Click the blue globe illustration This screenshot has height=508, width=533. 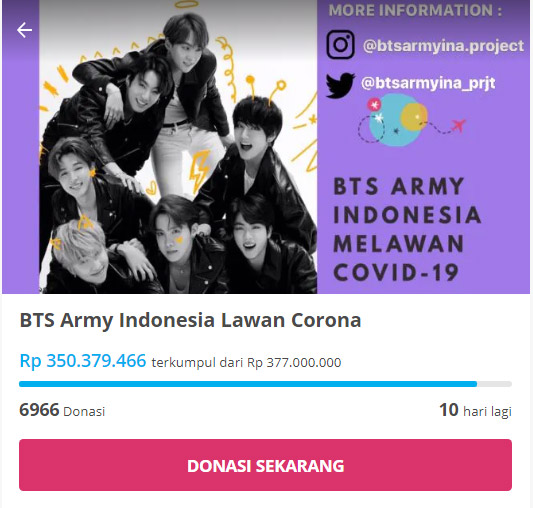point(394,121)
